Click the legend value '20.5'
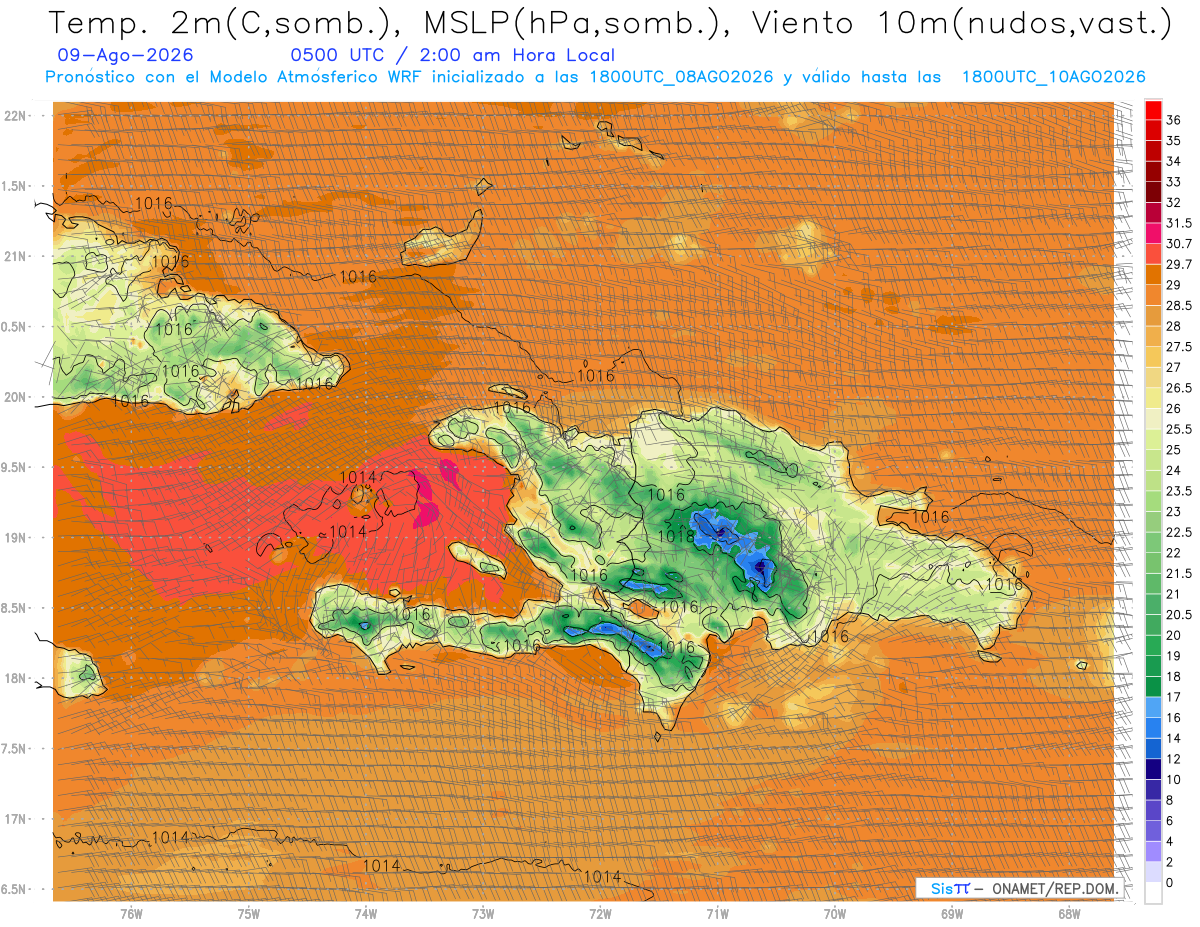This screenshot has height=927, width=1200. pos(1179,614)
